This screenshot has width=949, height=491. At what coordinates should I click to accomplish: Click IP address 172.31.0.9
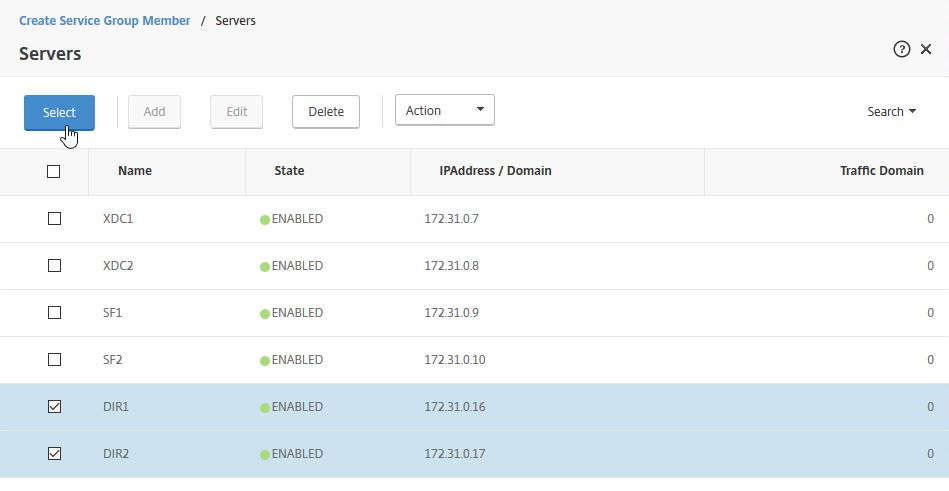pos(452,312)
